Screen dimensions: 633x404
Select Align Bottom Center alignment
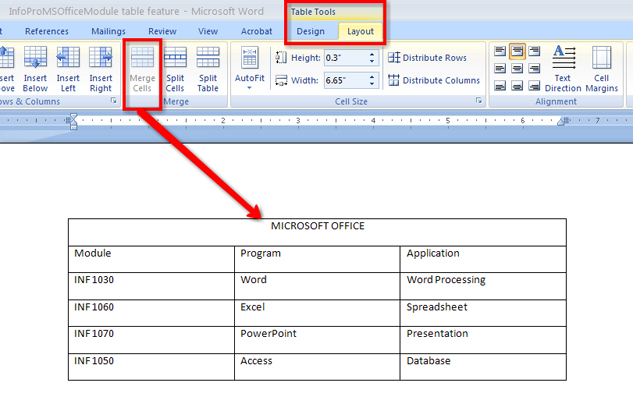click(x=517, y=86)
